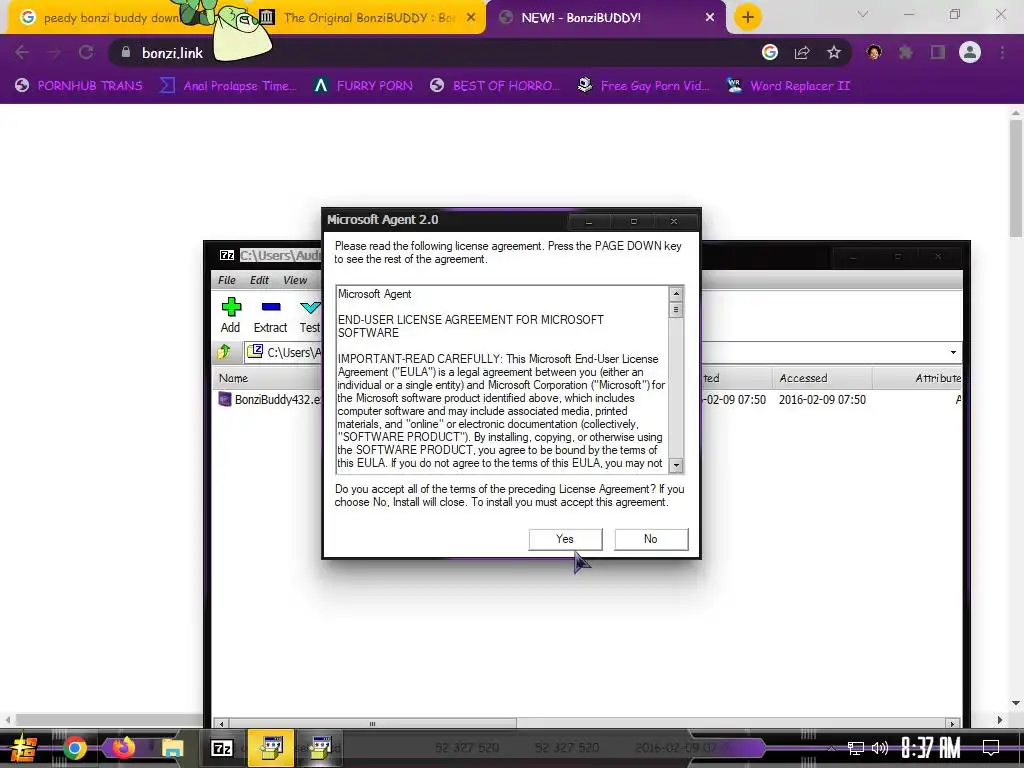Open the Chrome profile icon
Screen dimensions: 1024x768
coord(970,52)
